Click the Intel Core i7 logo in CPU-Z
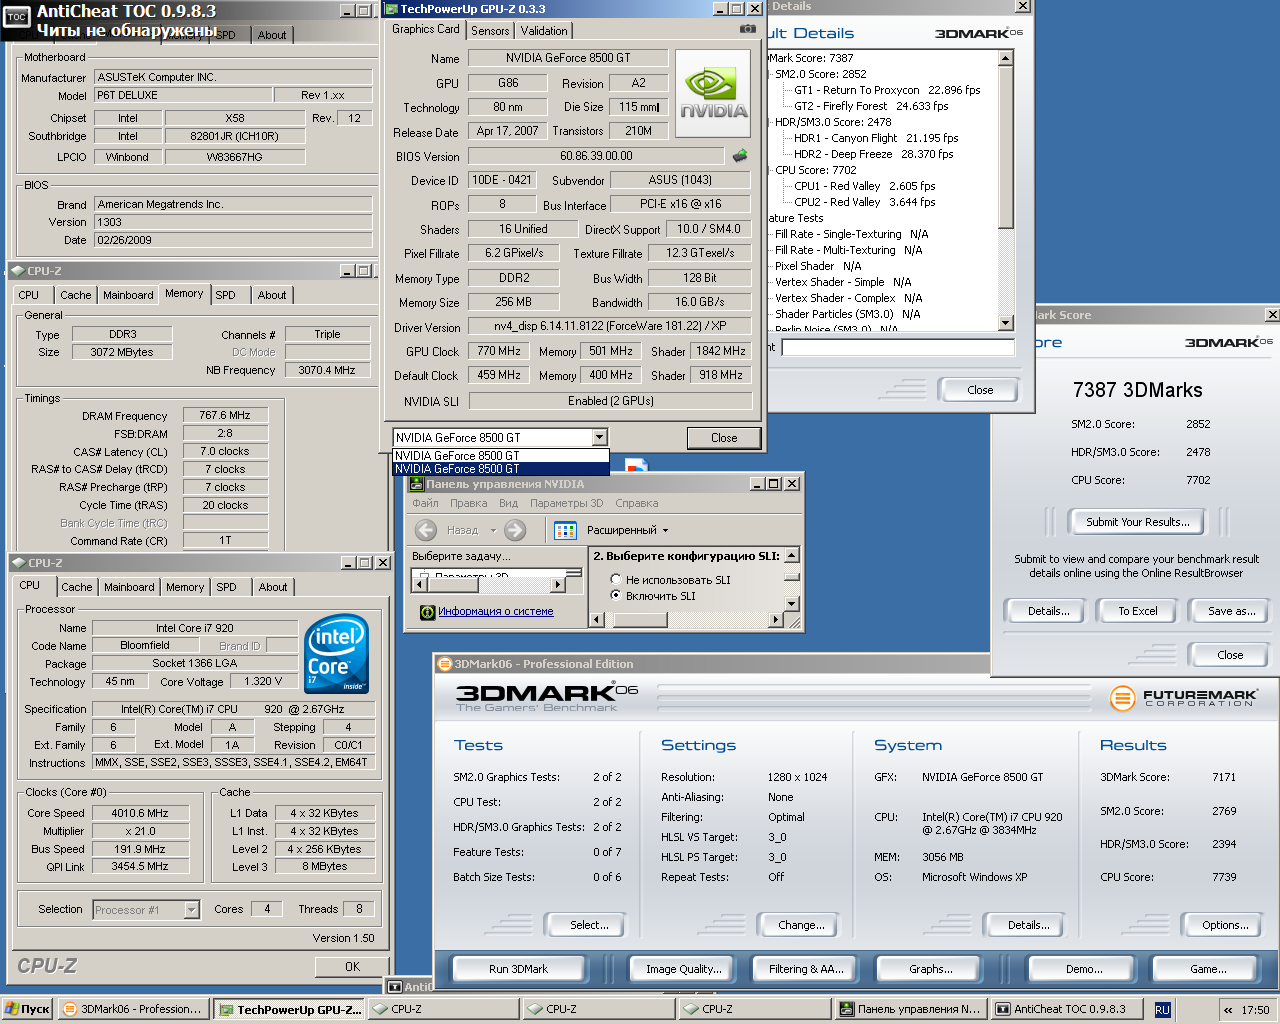This screenshot has height=1024, width=1280. click(337, 654)
